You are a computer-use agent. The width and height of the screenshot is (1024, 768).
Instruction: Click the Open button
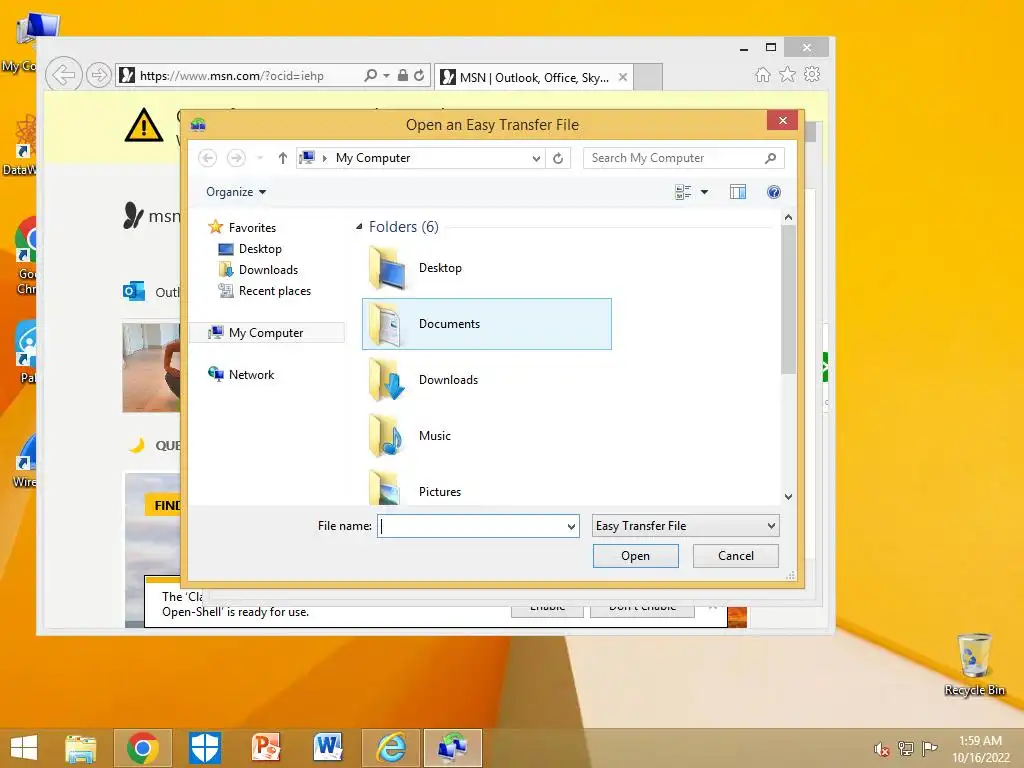[635, 556]
